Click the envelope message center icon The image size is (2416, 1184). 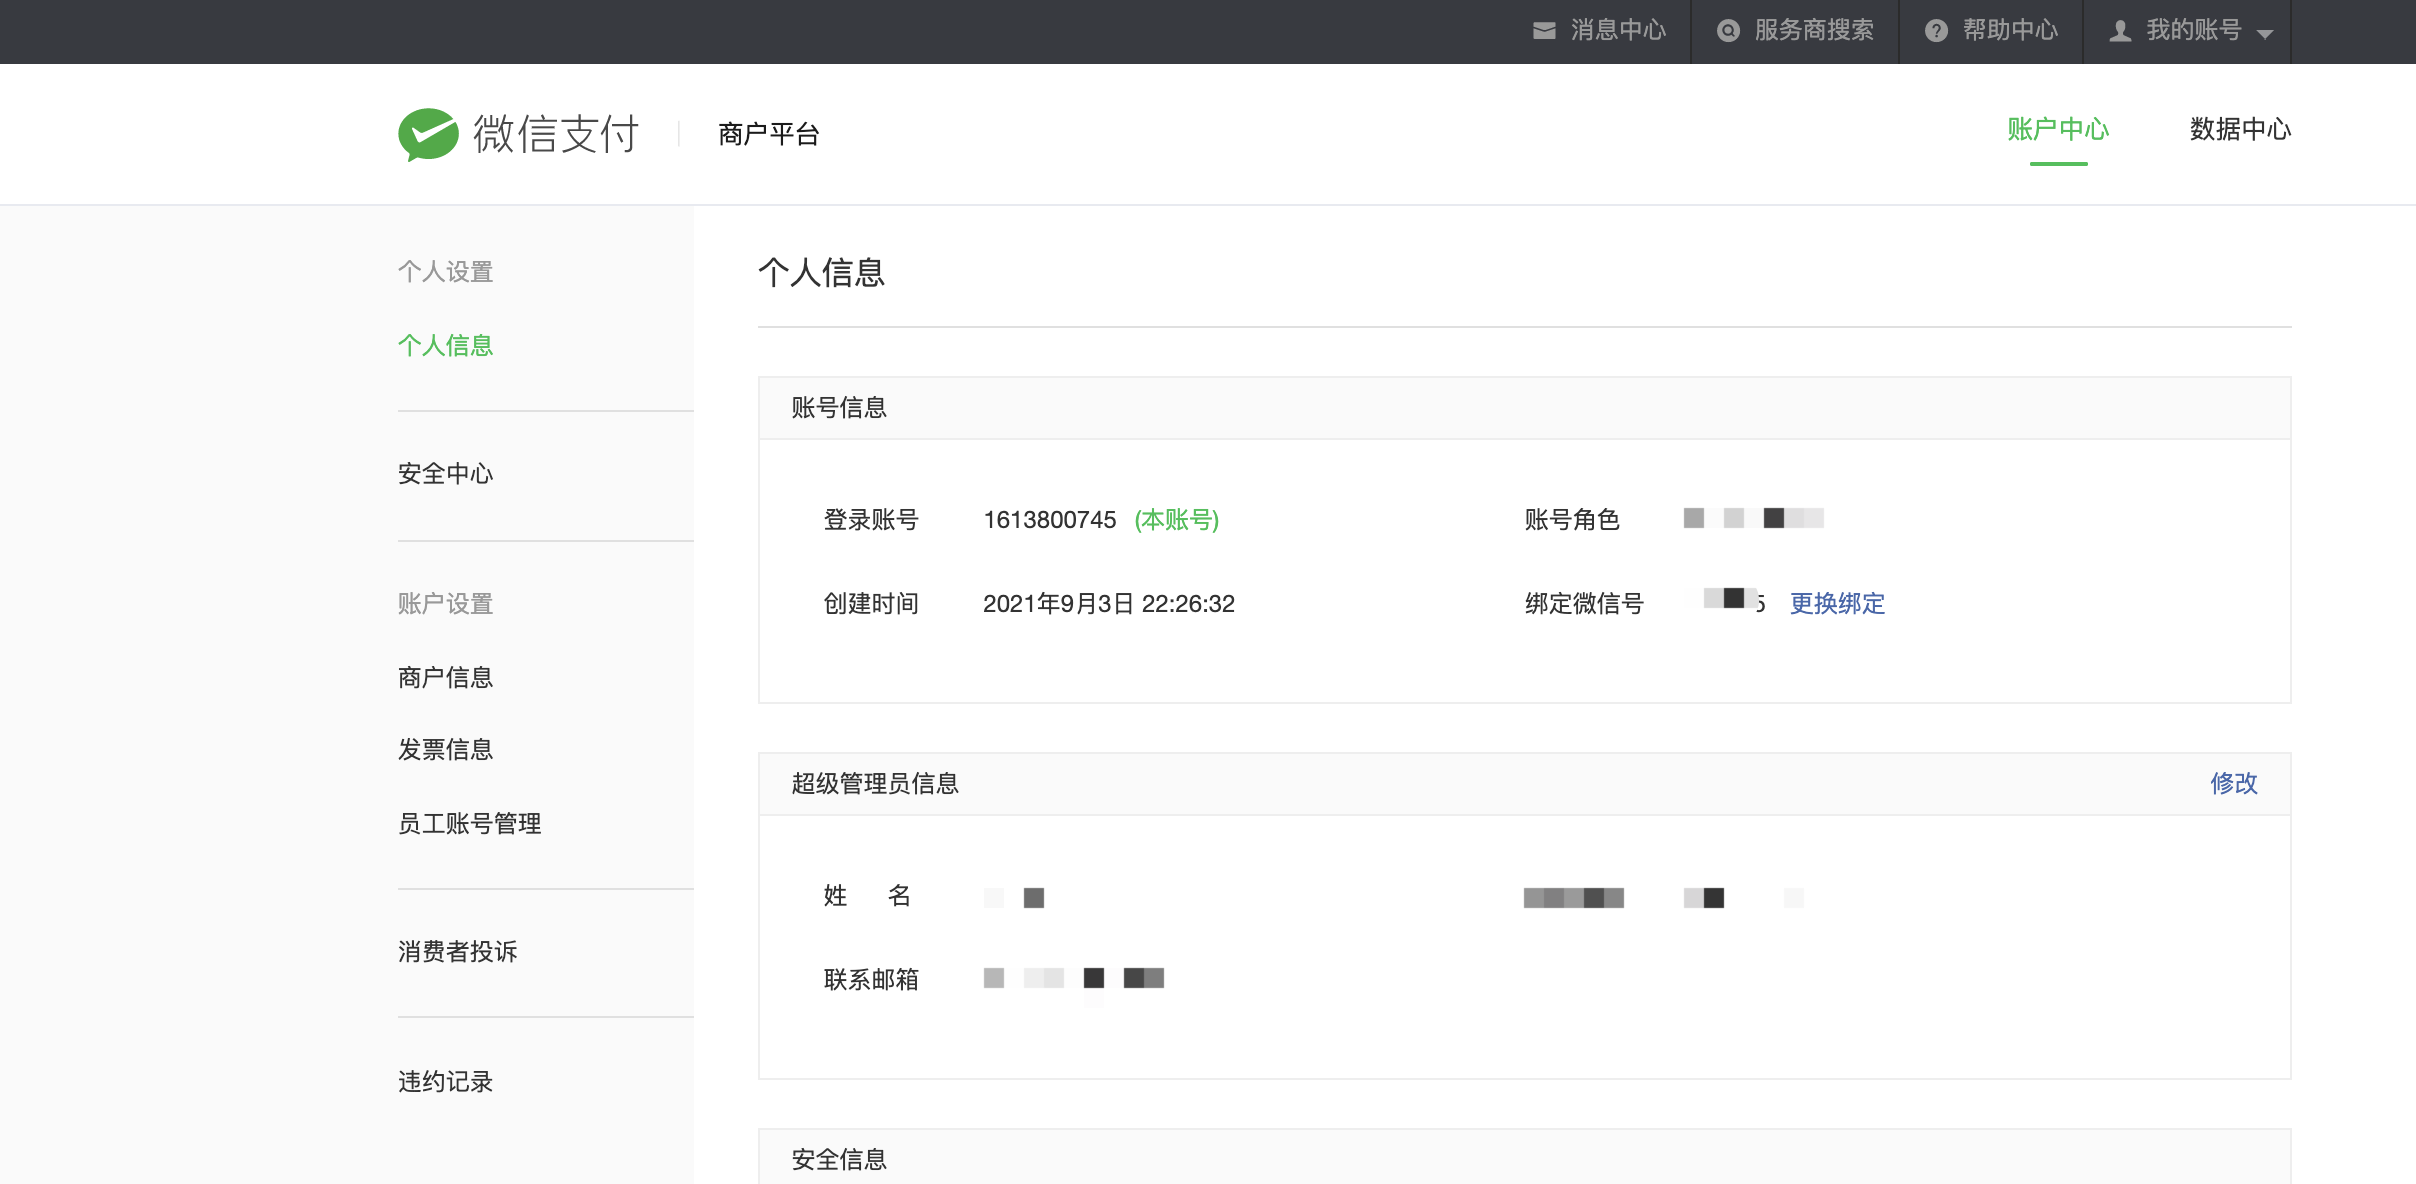tap(1544, 31)
